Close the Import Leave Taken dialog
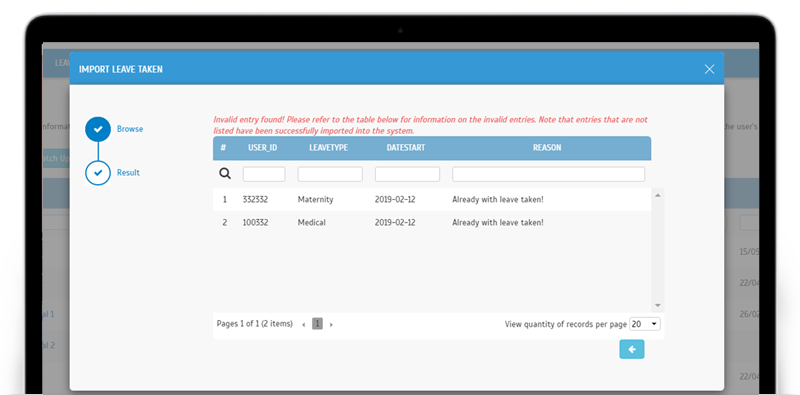The image size is (800, 395). (709, 69)
